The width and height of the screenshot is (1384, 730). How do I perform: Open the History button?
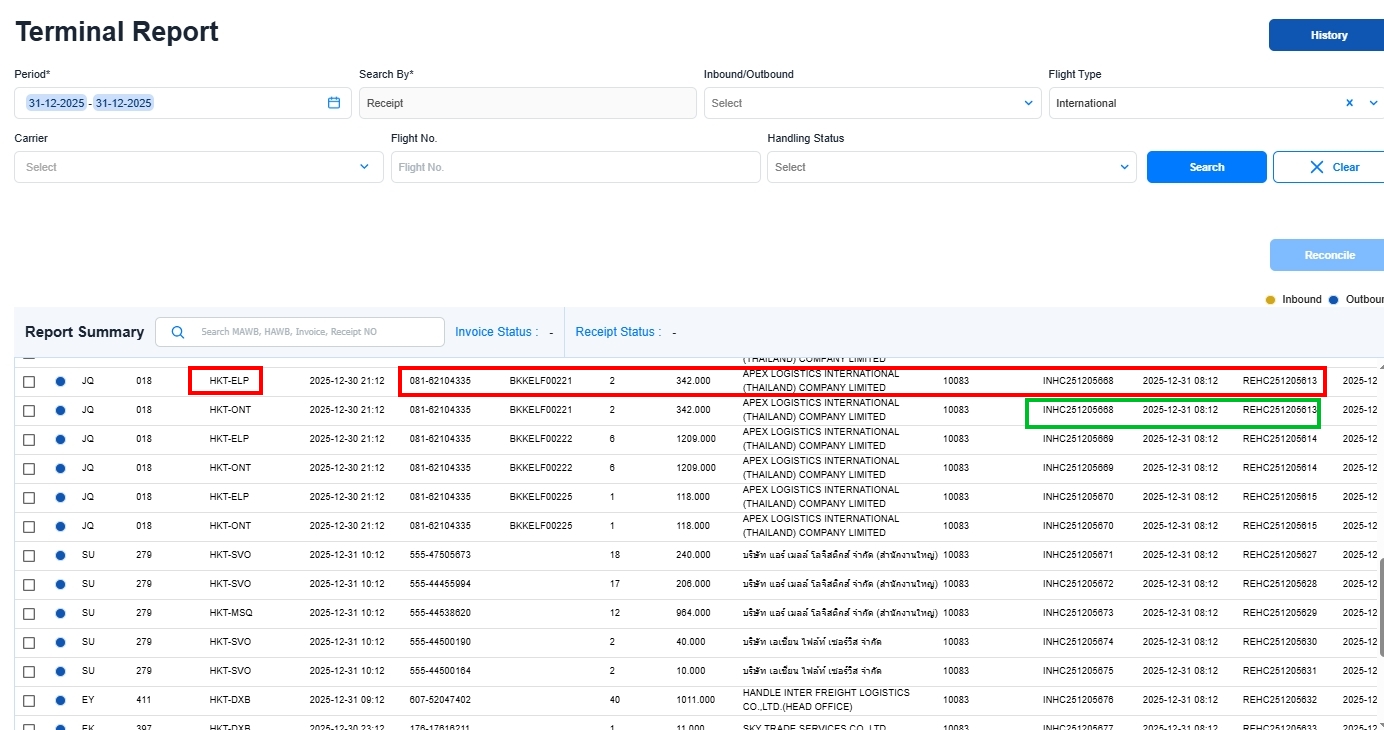1328,35
